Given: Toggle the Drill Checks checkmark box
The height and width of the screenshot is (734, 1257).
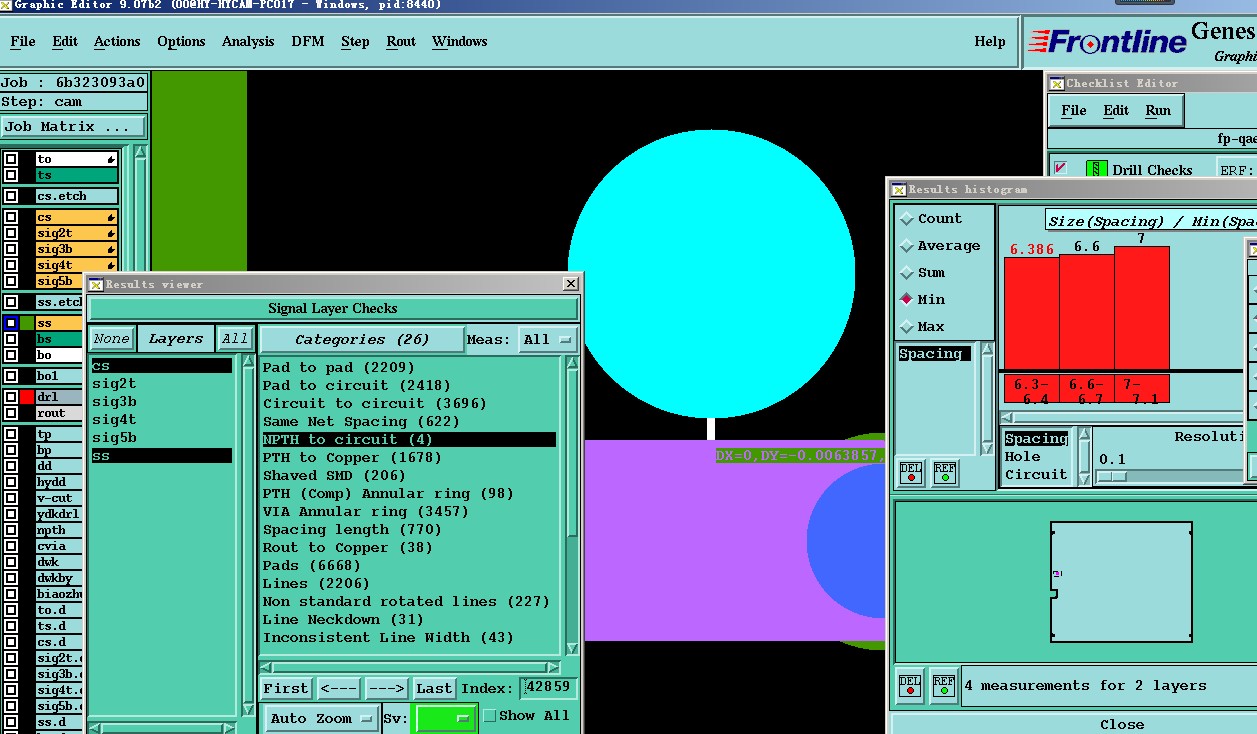Looking at the screenshot, I should click(1060, 168).
